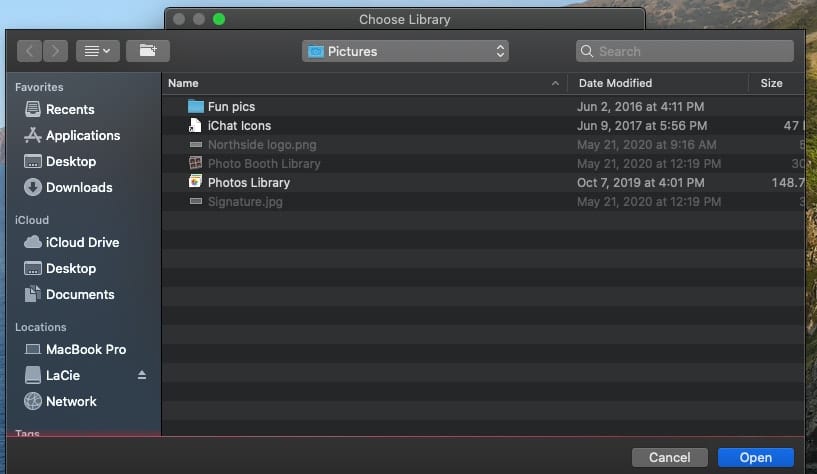Click the Fun pics folder icon
Screen dimensions: 817x474
point(196,107)
